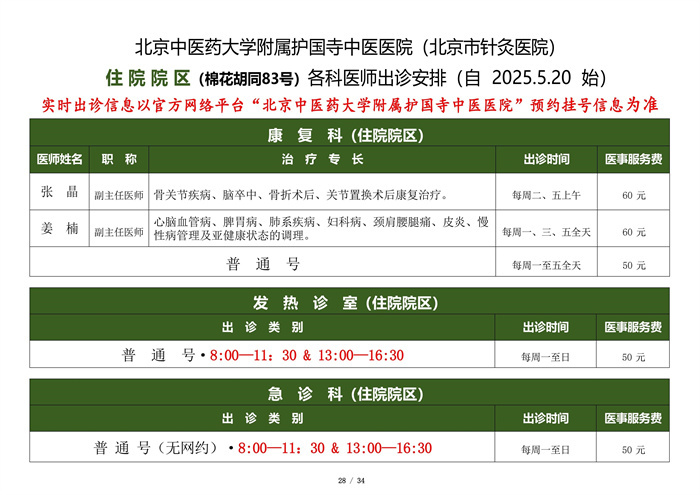Click 发热诊室 普通号 hours row

click(262, 355)
